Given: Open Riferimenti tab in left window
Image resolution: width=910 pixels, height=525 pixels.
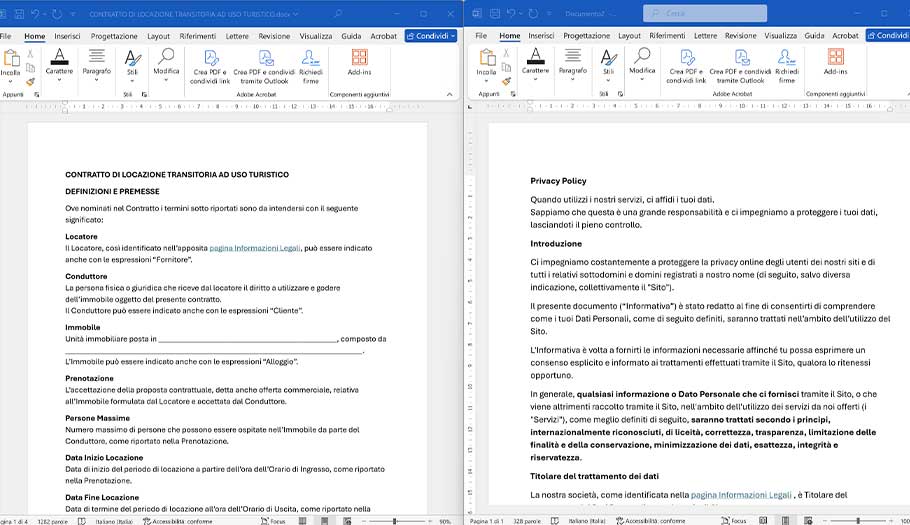Looking at the screenshot, I should click(197, 36).
